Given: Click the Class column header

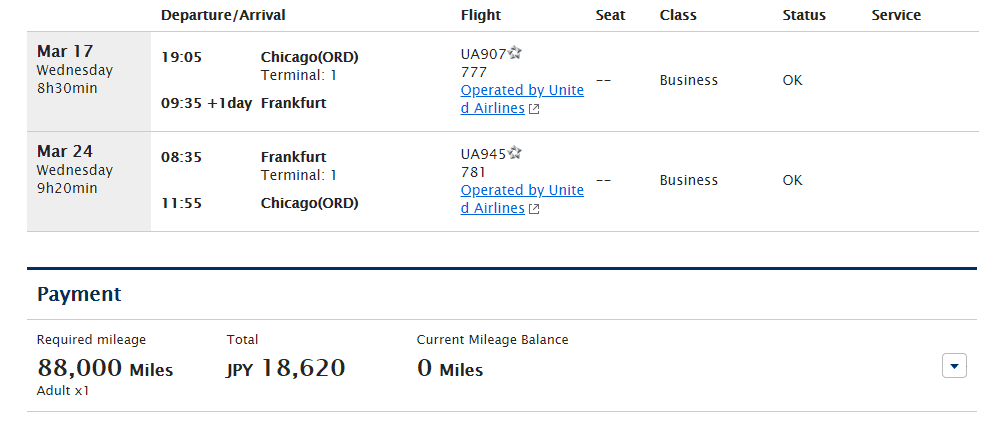Looking at the screenshot, I should (x=678, y=15).
